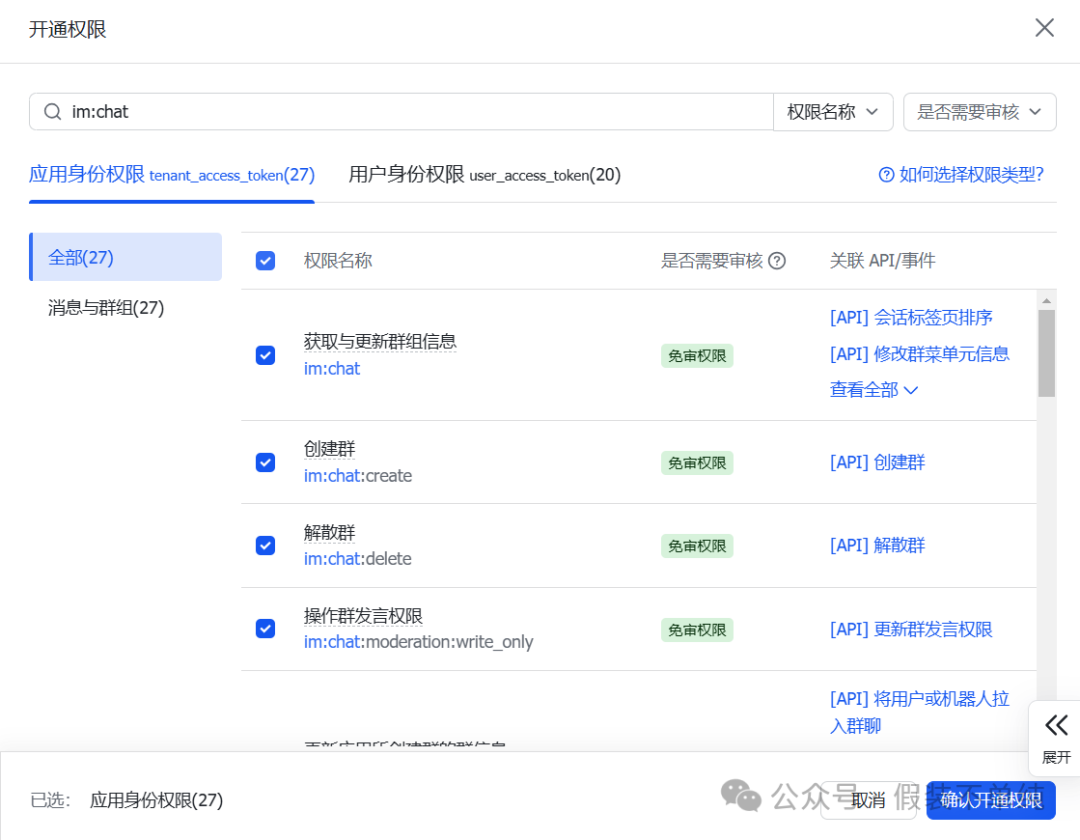Close the 开通权限 dialog
Viewport: 1080px width, 840px height.
click(1044, 28)
